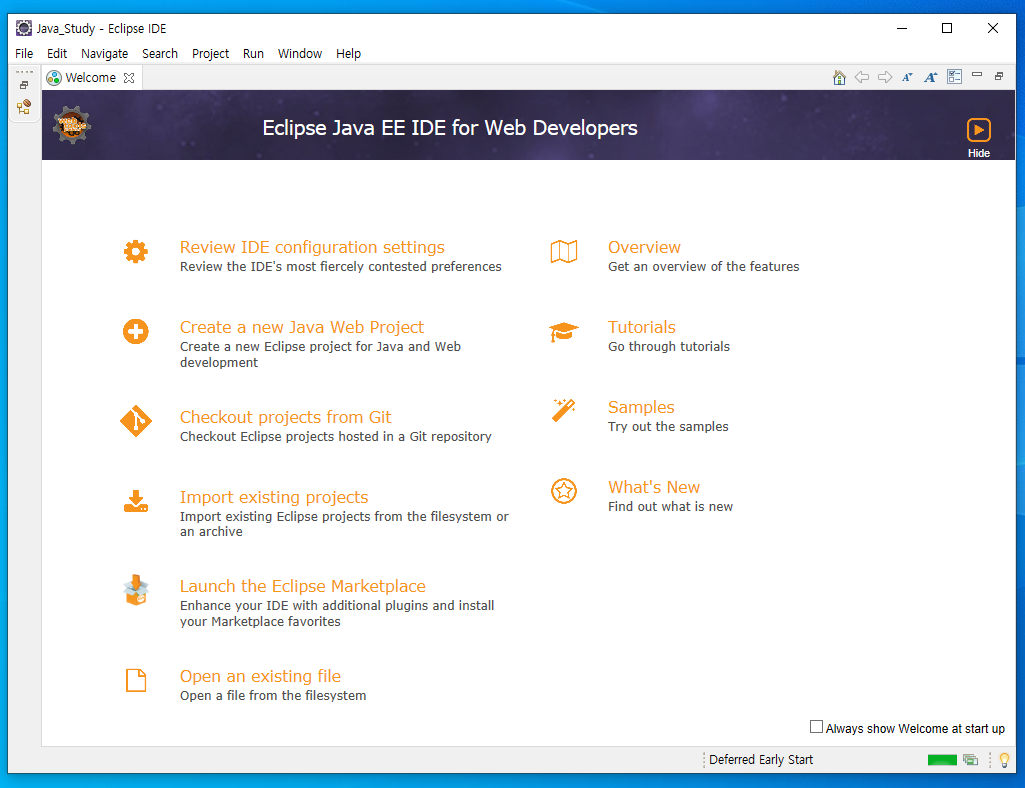Click the Git diamond icon
Viewport: 1025px width, 788px height.
pyautogui.click(x=136, y=421)
